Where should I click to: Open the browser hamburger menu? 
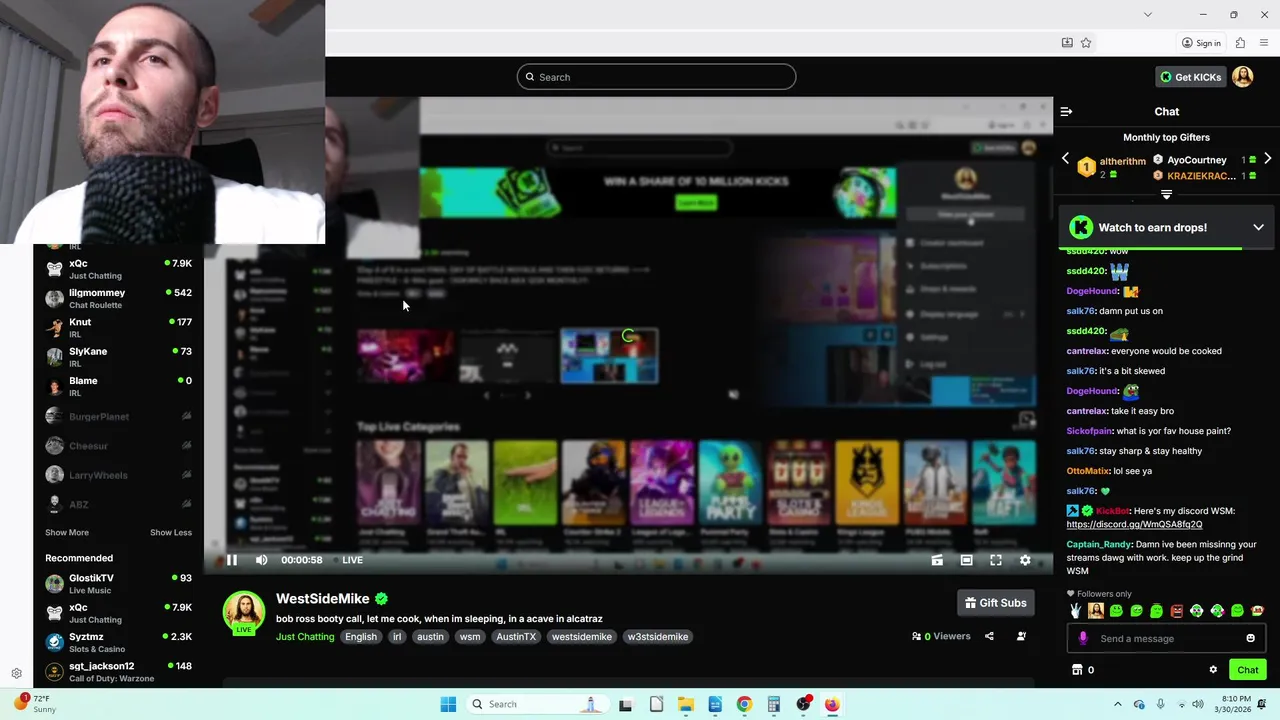1264,43
